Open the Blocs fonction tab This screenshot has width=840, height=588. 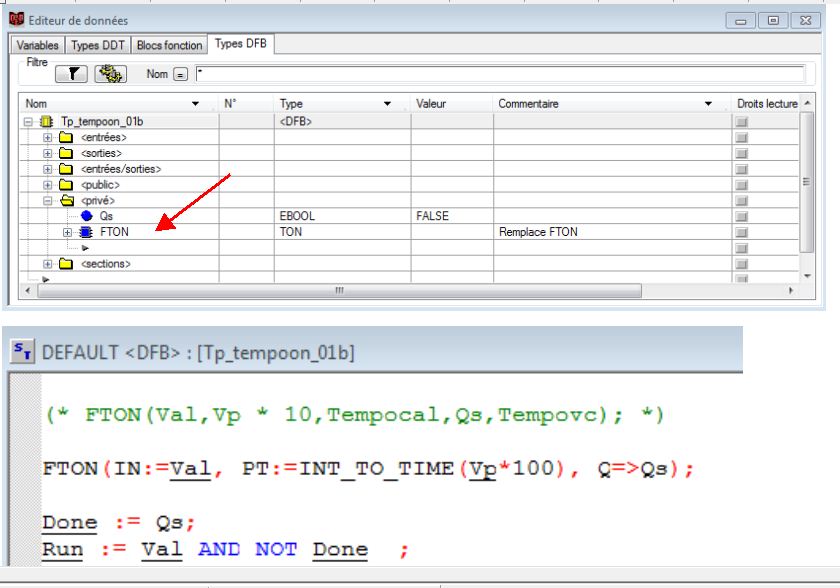(x=168, y=45)
